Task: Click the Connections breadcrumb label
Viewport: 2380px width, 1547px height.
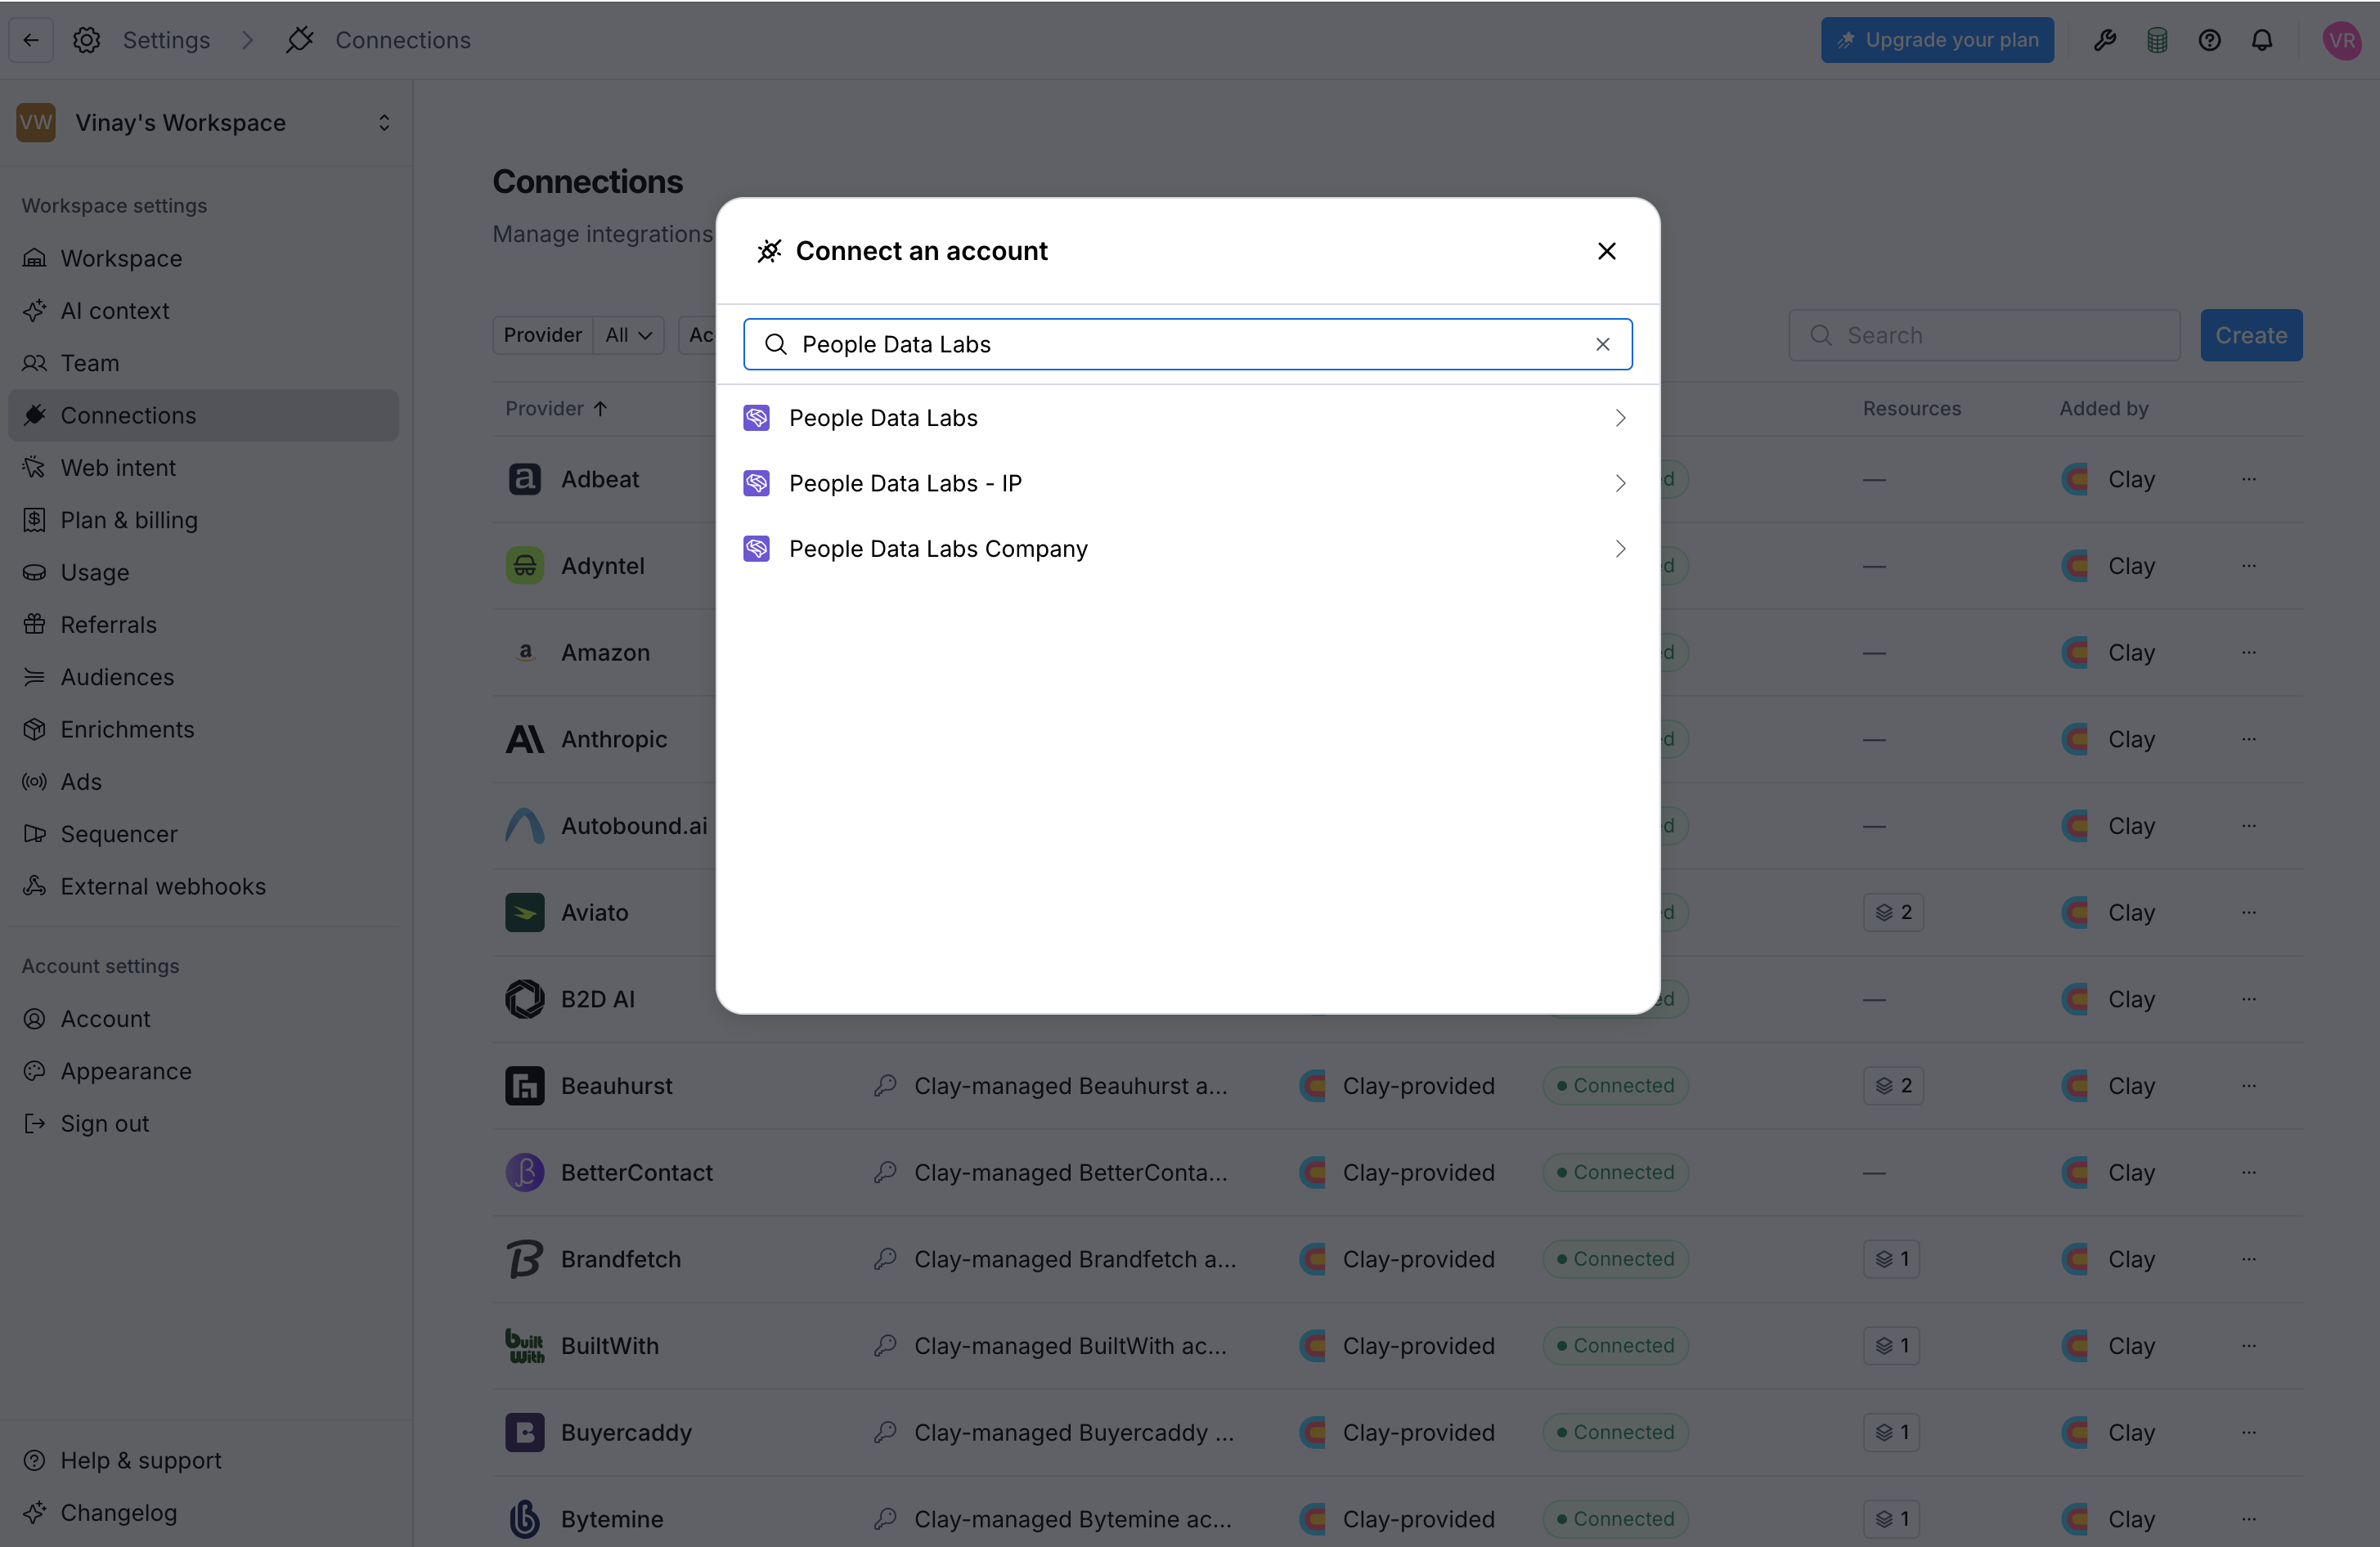Action: pyautogui.click(x=402, y=40)
